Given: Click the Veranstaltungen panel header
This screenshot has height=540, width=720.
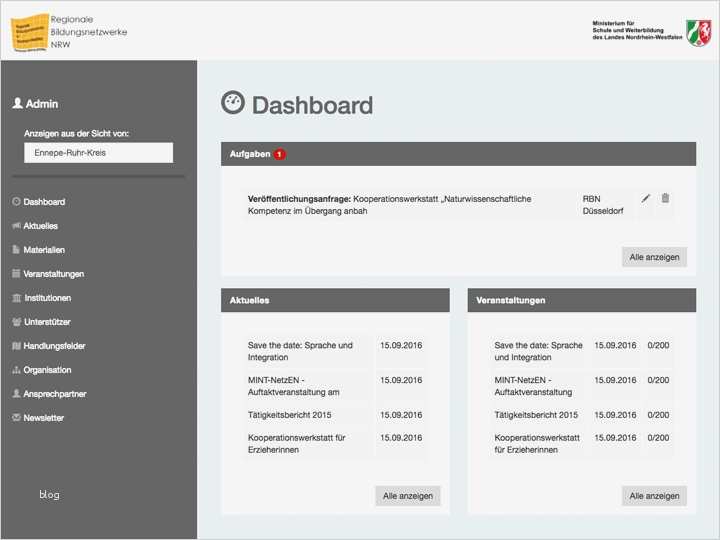Looking at the screenshot, I should tap(582, 300).
